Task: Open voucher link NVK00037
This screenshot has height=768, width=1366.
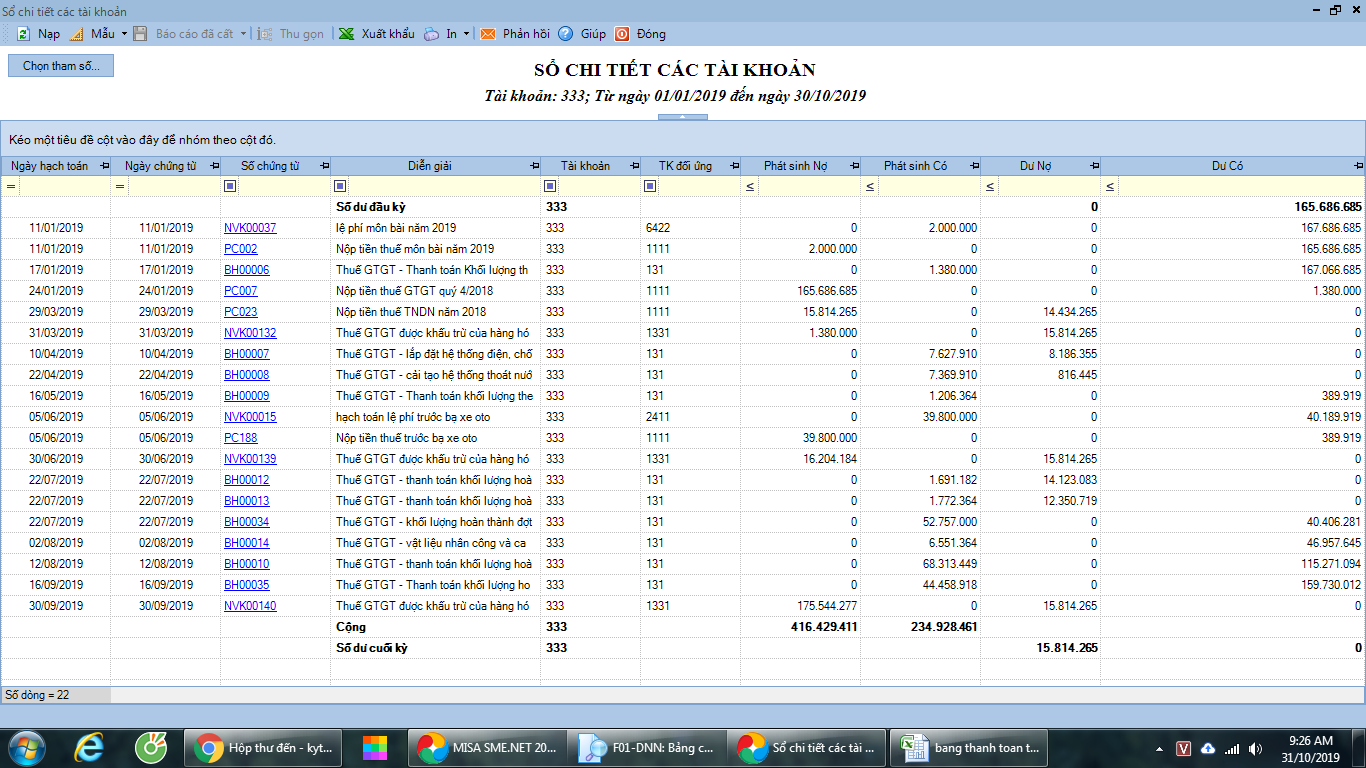Action: coord(250,228)
